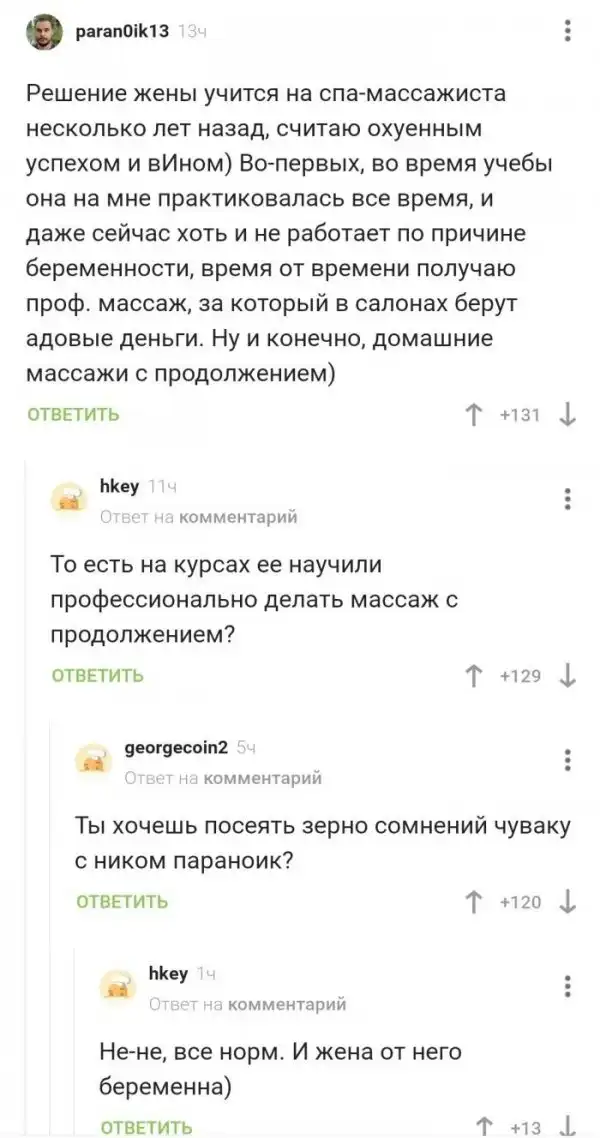
Task: Downvote hkey's comment rated +129
Action: [x=567, y=676]
